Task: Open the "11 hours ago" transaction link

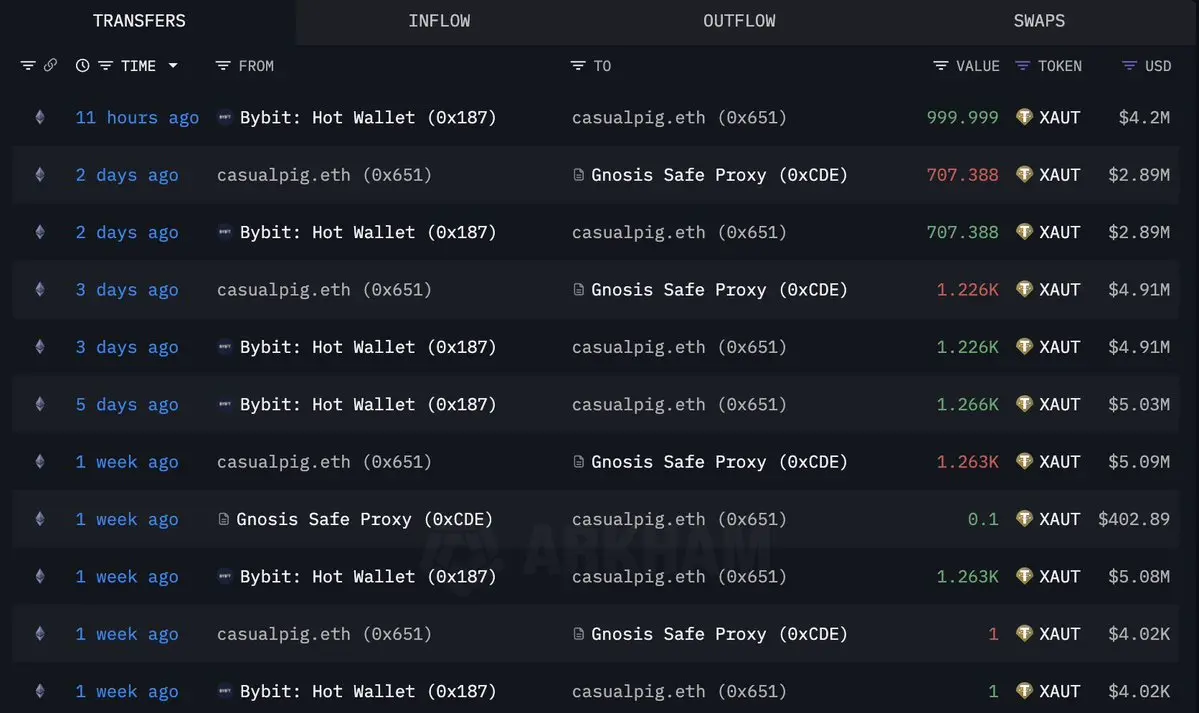Action: [137, 117]
